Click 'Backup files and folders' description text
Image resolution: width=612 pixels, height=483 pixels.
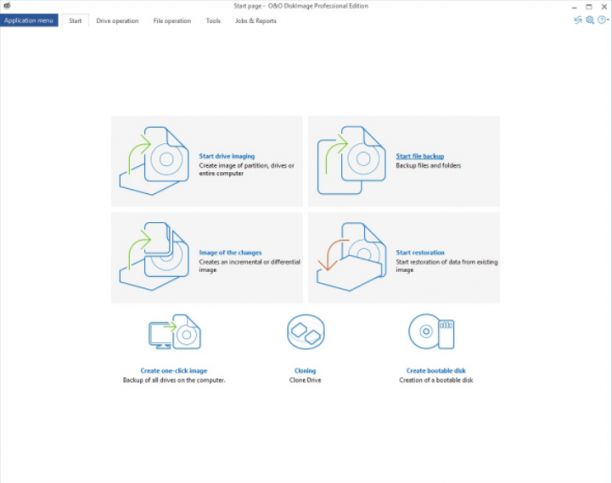click(428, 166)
